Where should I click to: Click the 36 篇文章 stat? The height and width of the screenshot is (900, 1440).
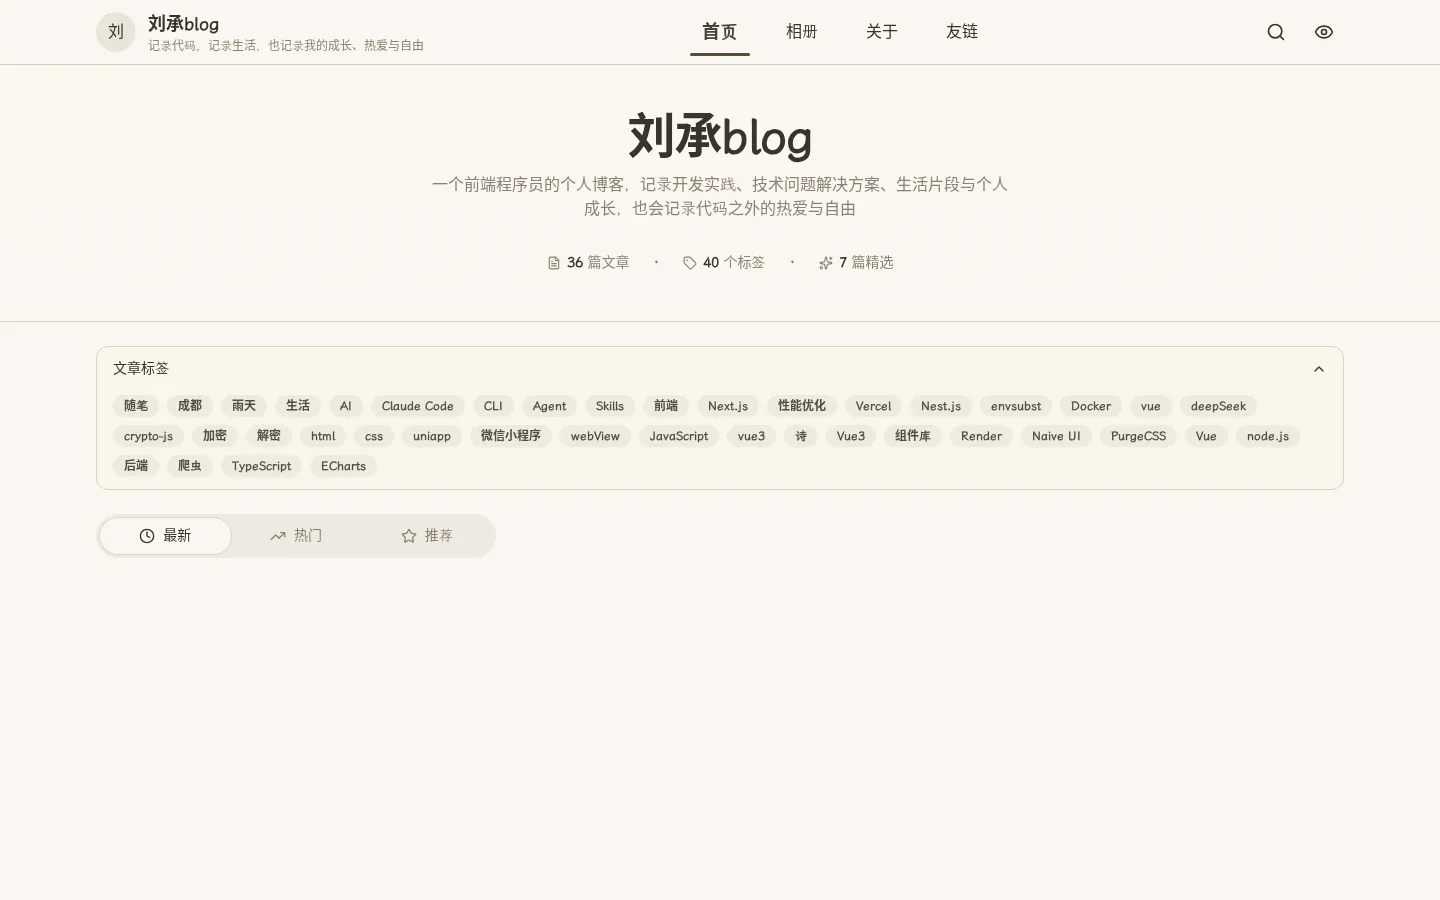(588, 263)
